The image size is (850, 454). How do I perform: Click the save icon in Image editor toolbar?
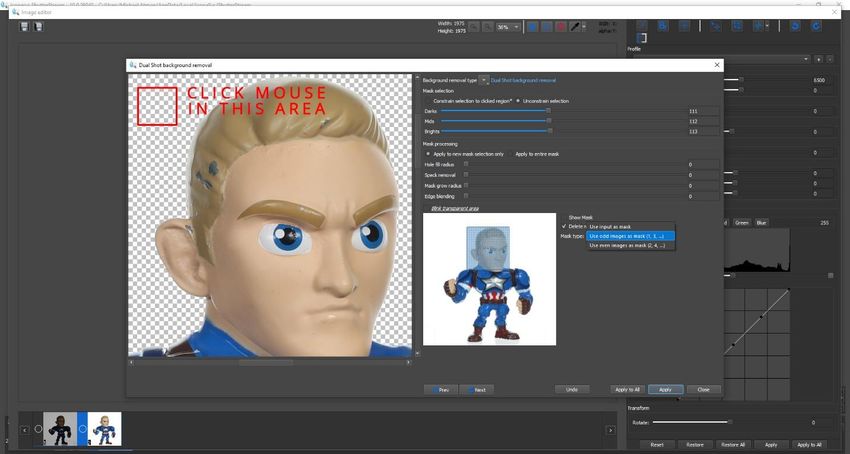(x=24, y=26)
